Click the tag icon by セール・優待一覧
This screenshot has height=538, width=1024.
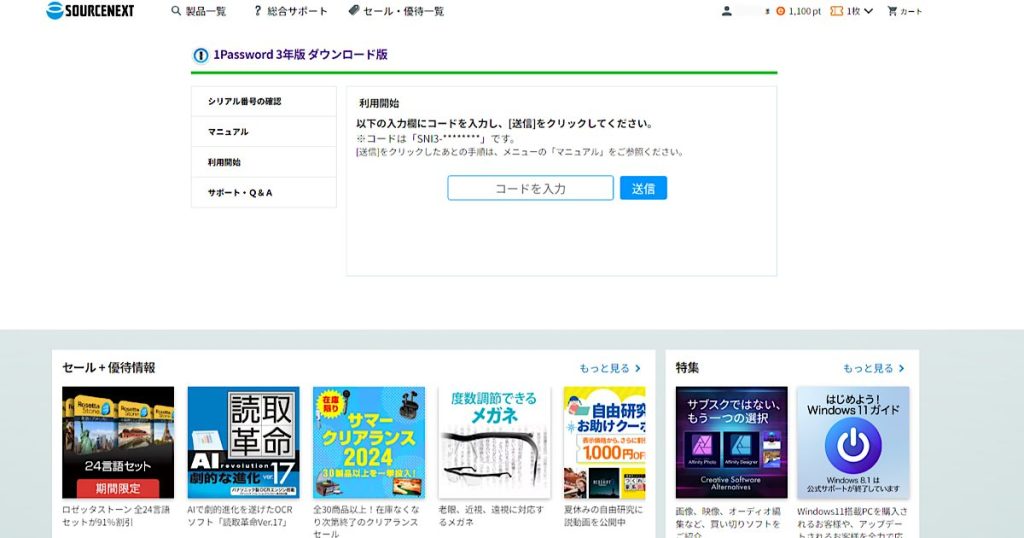pyautogui.click(x=354, y=10)
